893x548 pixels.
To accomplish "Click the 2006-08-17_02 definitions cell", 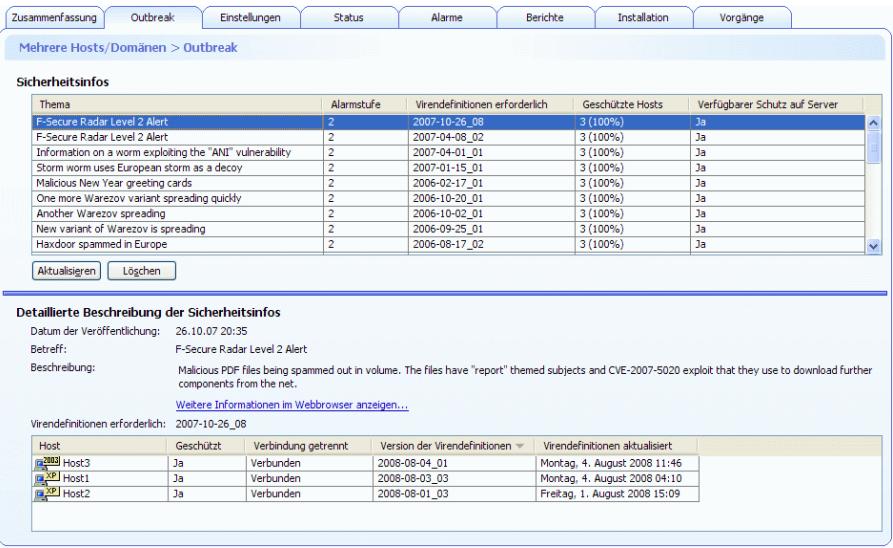I will [x=492, y=245].
